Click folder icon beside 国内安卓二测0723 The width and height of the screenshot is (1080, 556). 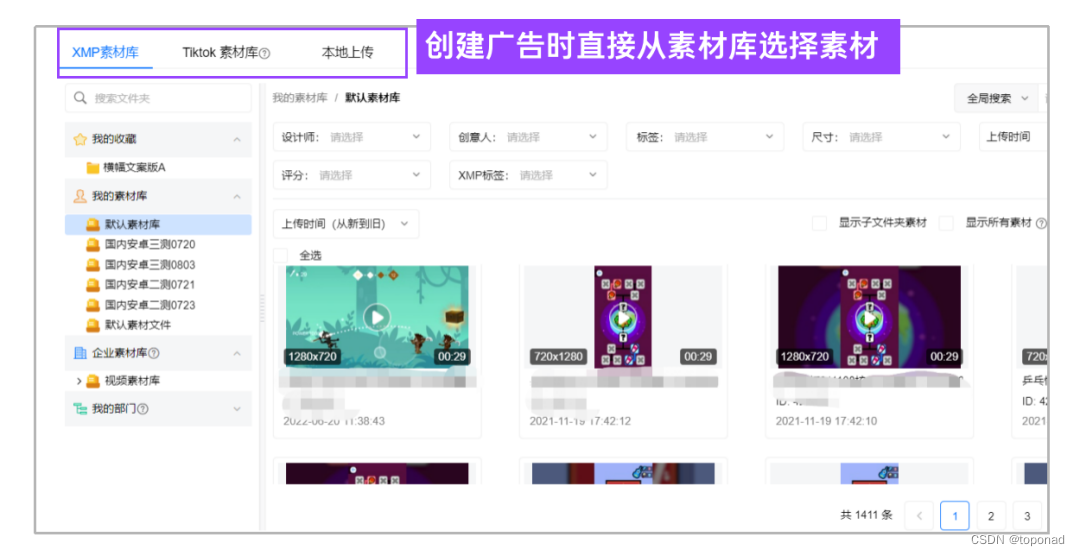(x=93, y=305)
